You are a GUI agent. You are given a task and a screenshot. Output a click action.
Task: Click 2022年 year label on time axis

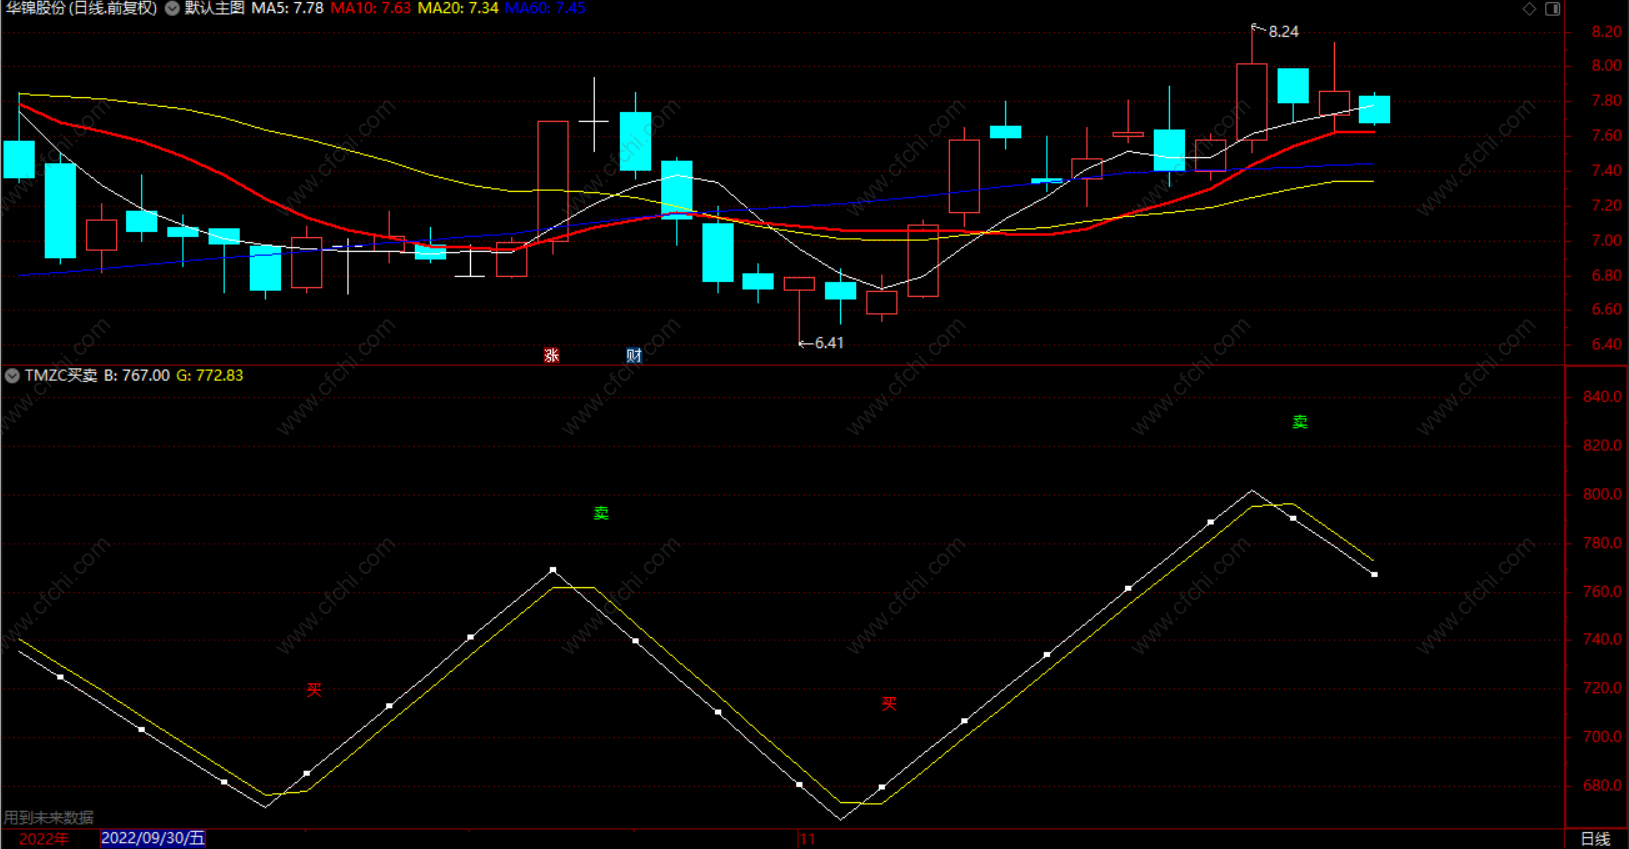click(x=44, y=839)
